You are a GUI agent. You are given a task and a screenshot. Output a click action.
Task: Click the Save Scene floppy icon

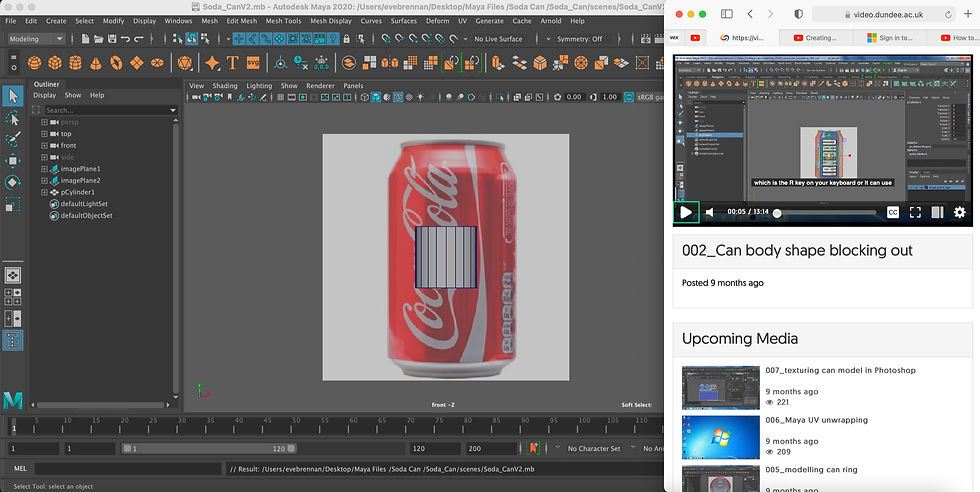click(x=112, y=39)
